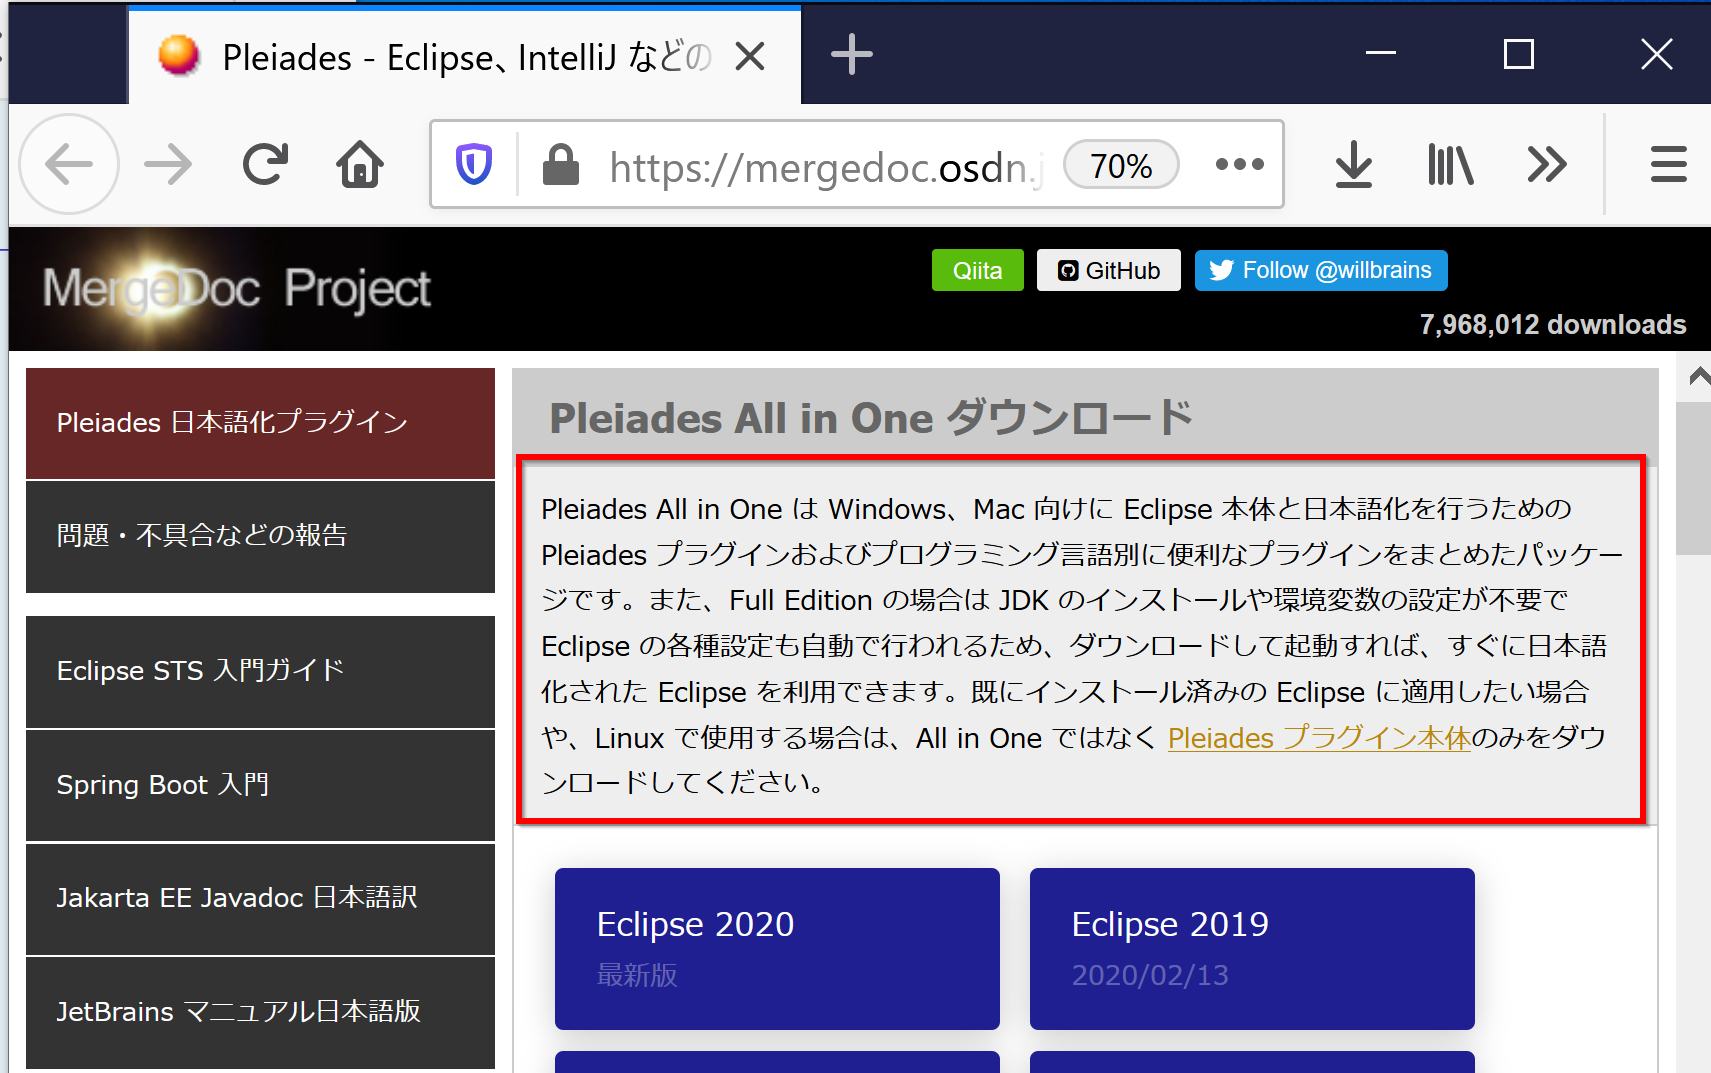The image size is (1711, 1073).
Task: Click the scrollbar up arrow
Action: tap(1697, 377)
